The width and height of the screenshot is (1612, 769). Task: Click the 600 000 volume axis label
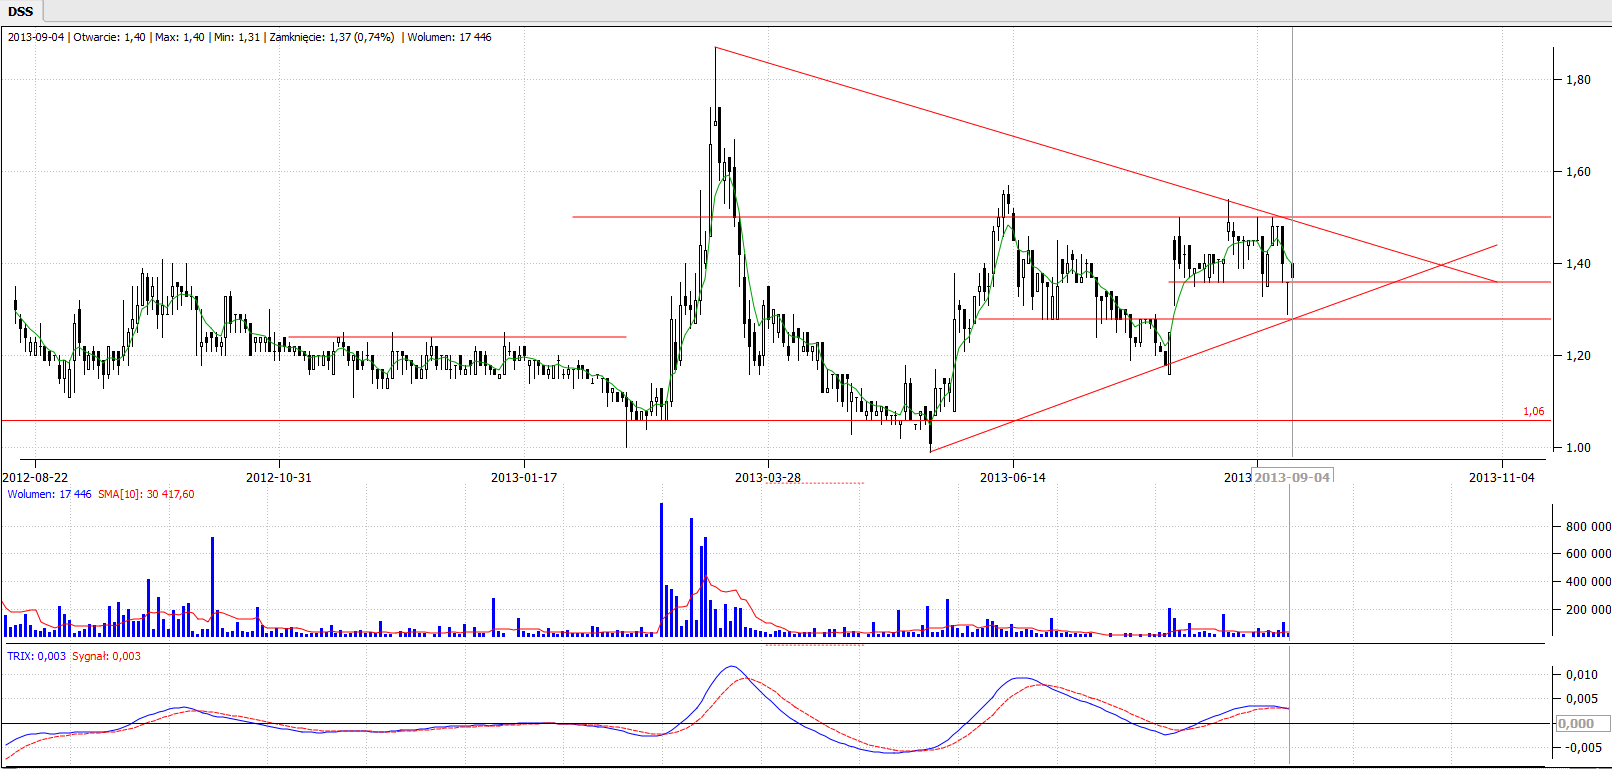[x=1588, y=554]
